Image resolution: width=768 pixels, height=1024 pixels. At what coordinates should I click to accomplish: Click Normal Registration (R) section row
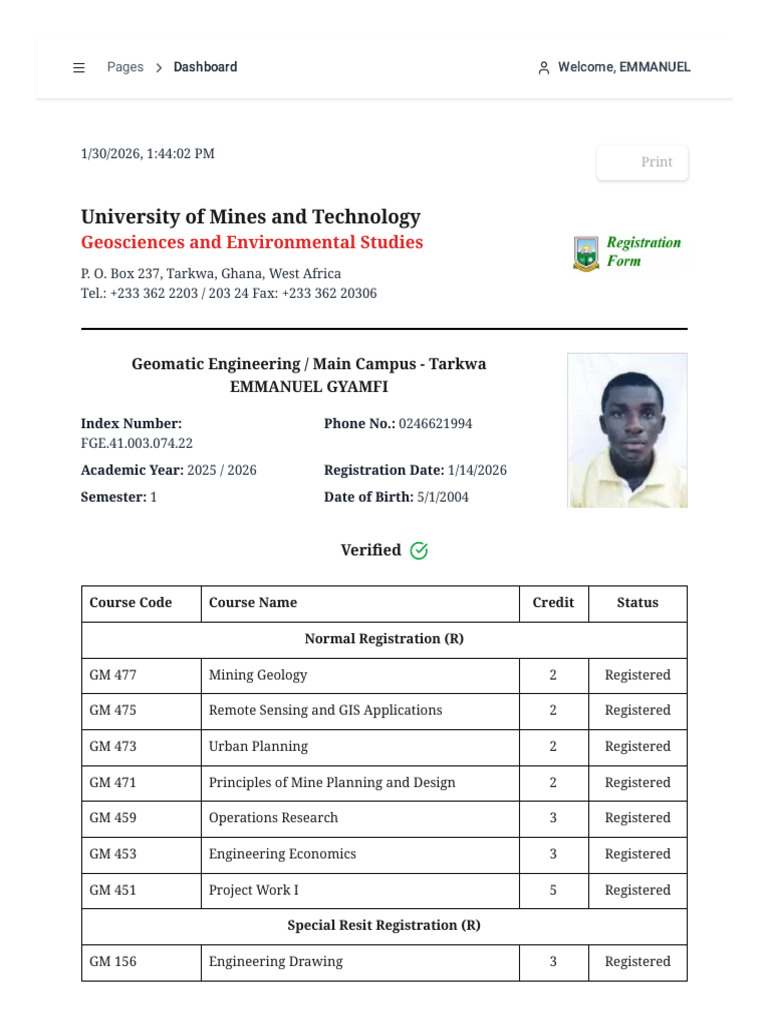coord(384,639)
